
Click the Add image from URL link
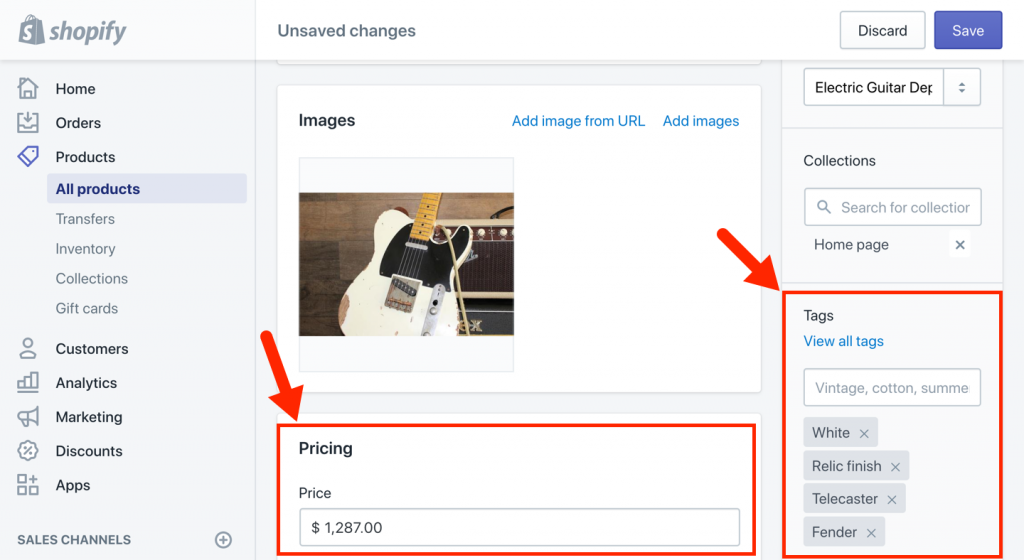578,121
